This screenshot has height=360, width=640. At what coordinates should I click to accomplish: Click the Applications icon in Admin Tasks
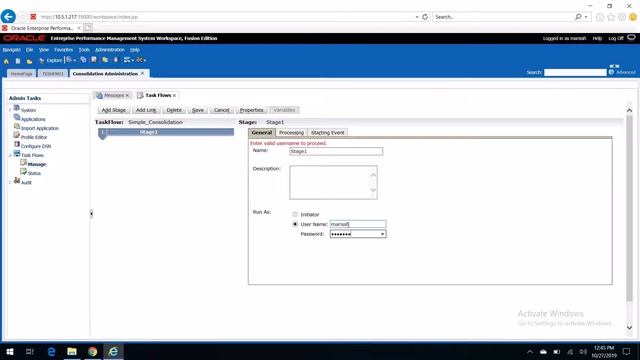(17, 118)
